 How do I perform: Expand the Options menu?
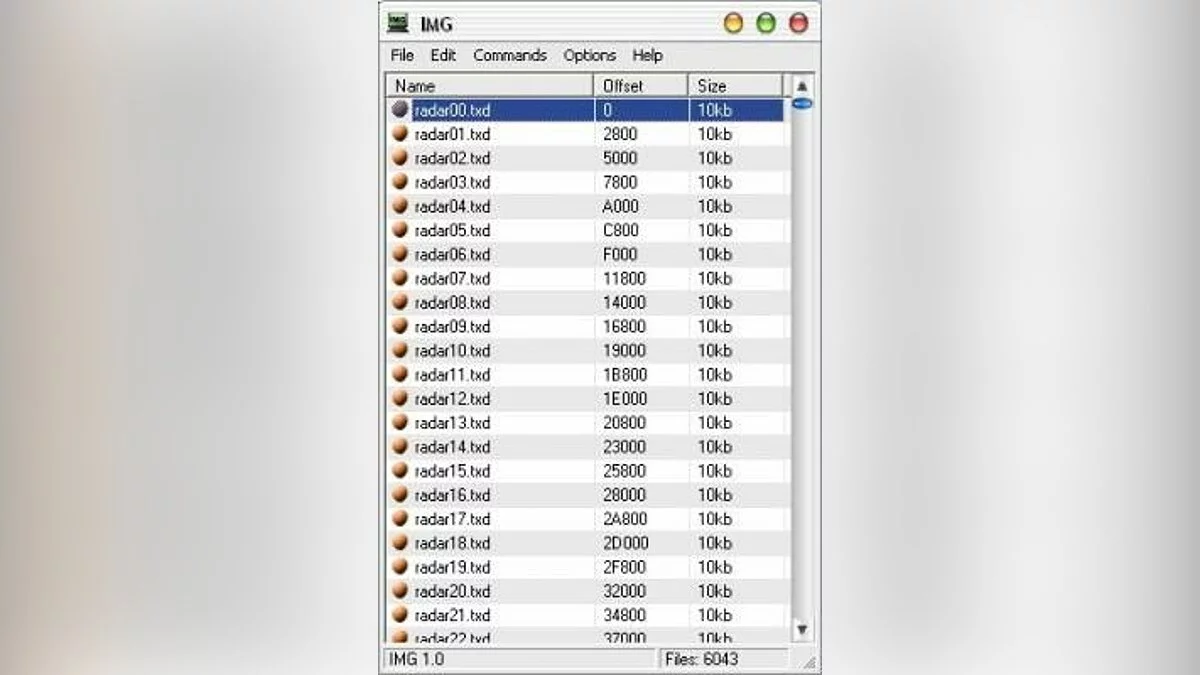tap(589, 55)
